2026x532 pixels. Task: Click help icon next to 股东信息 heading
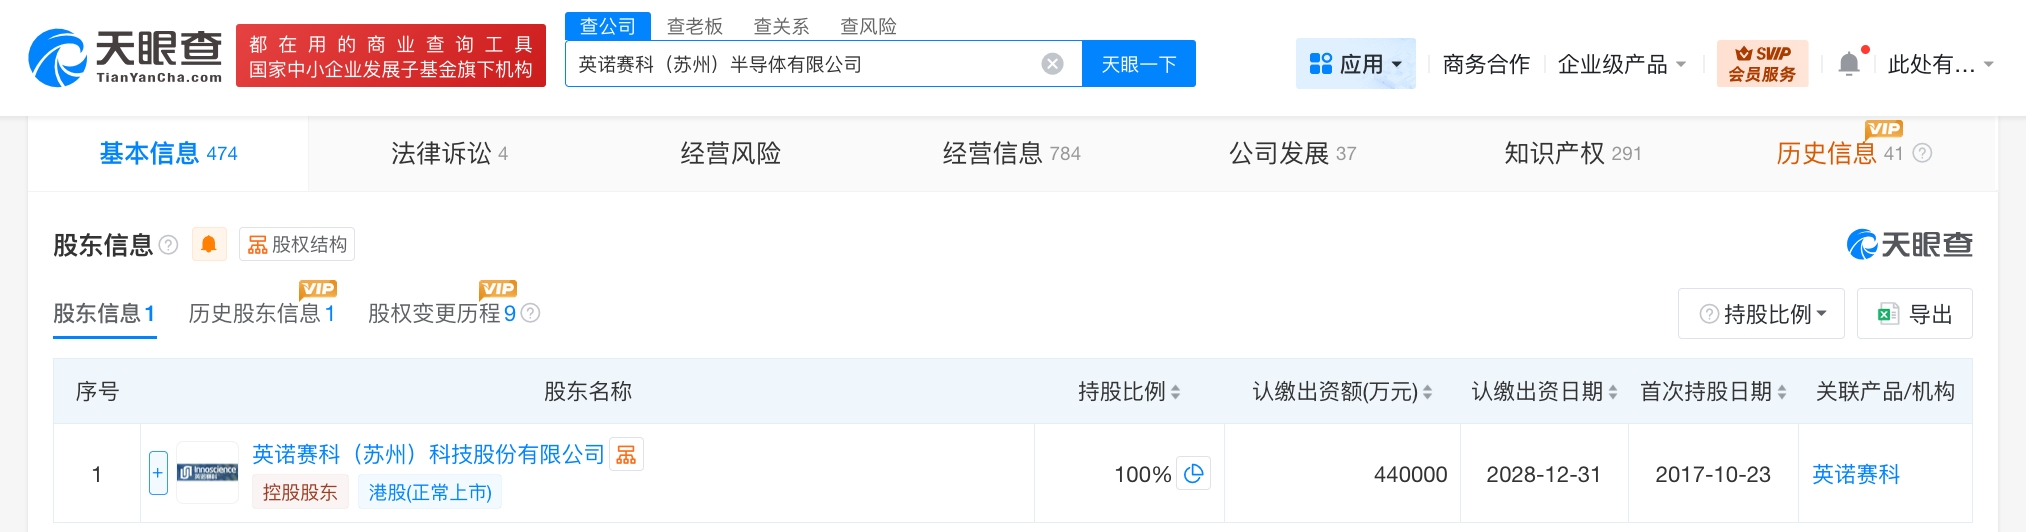coord(169,245)
